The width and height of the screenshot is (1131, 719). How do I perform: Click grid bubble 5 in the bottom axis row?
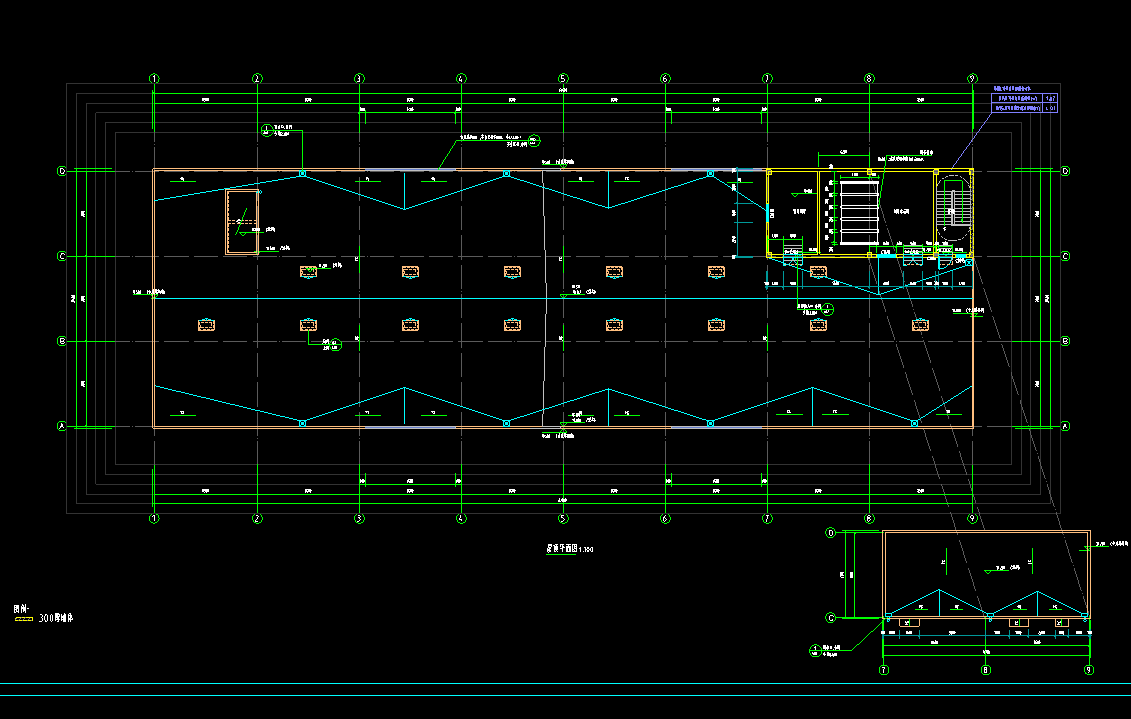coord(563,519)
